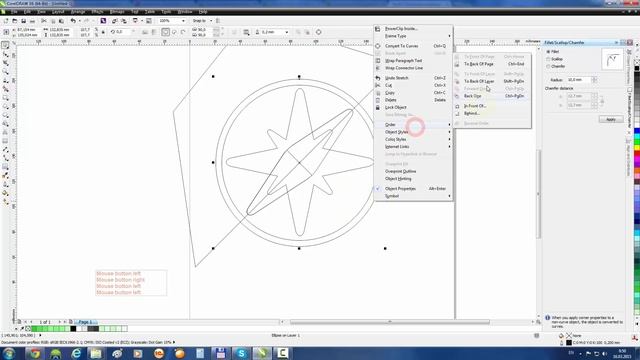Screen dimensions: 640x360
Task: Click the File Explorer folder taskbar icon
Action: pos(97,353)
